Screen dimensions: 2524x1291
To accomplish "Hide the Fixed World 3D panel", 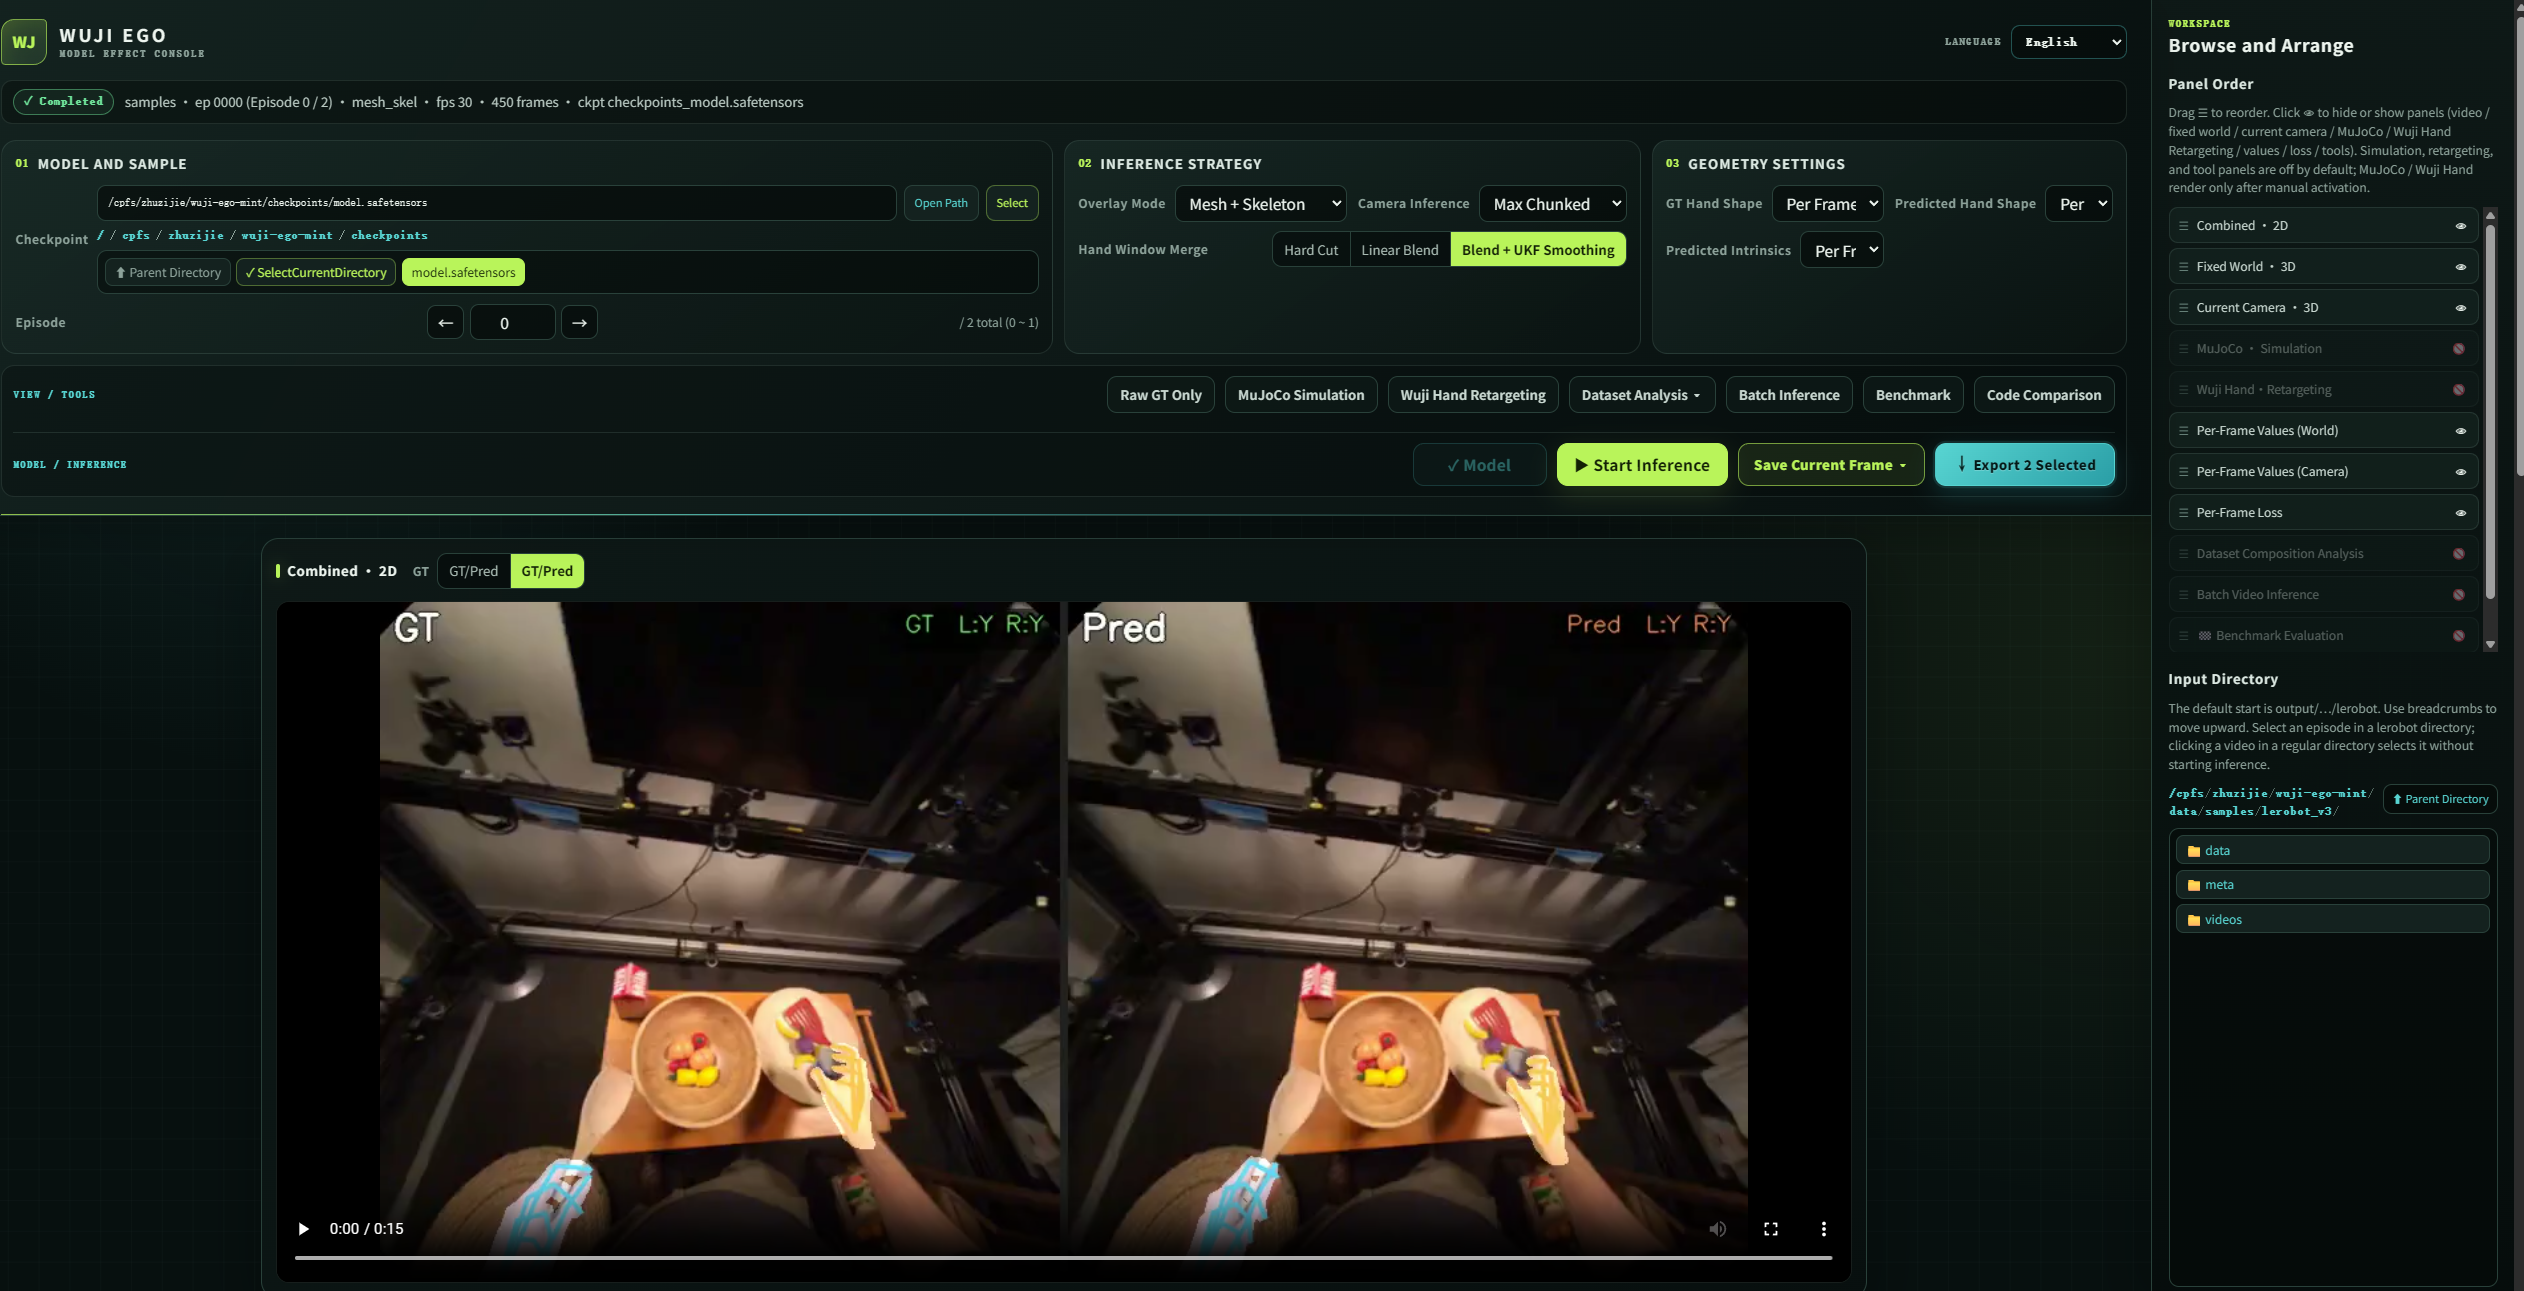I will (2461, 267).
